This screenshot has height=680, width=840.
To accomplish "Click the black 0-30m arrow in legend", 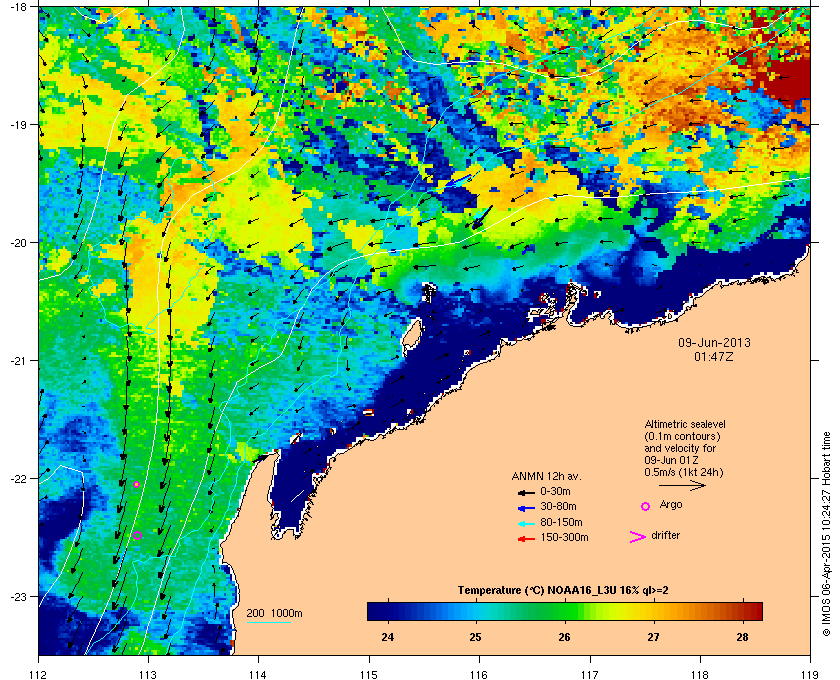I will click(526, 492).
